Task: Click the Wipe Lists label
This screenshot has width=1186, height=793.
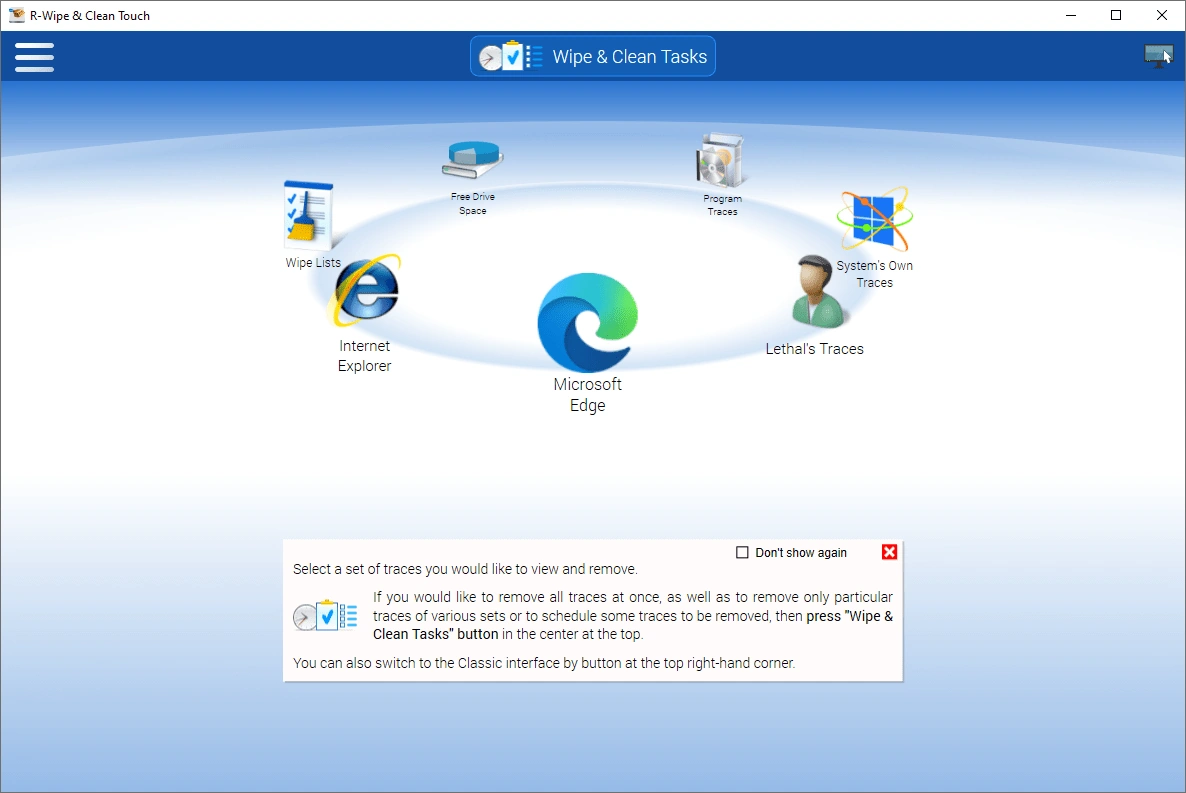Action: click(x=313, y=263)
